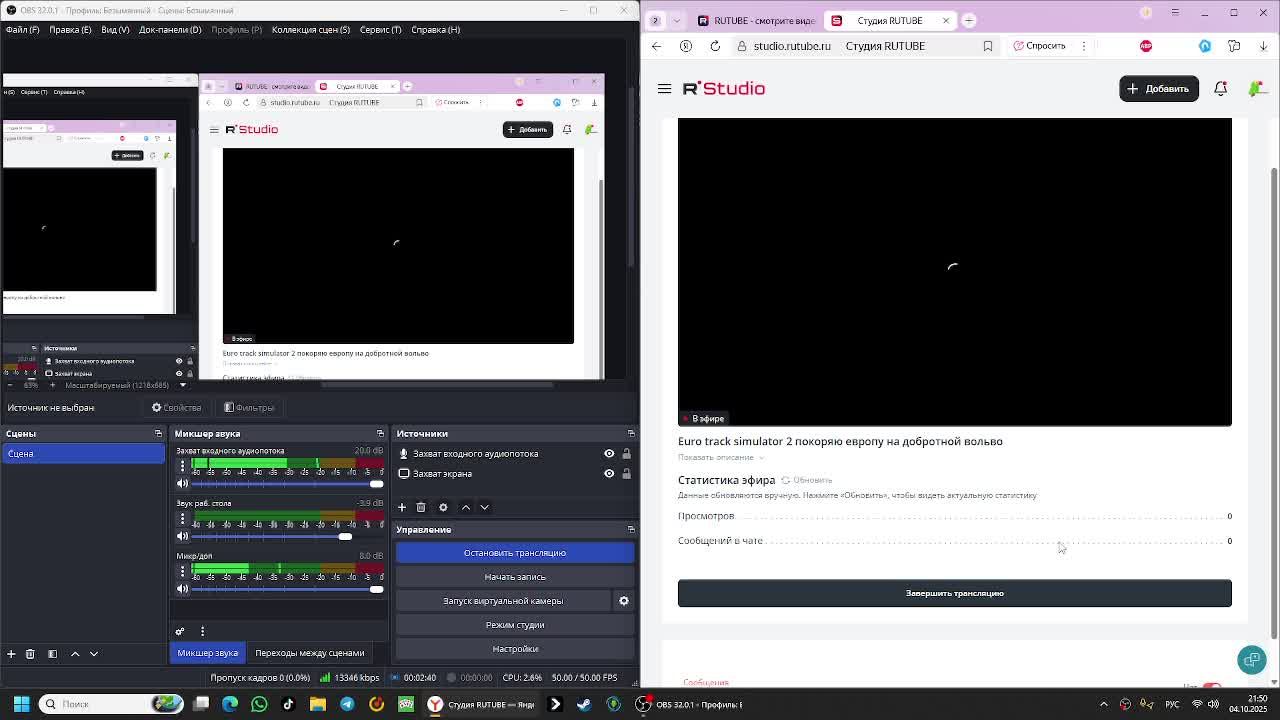The width and height of the screenshot is (1280, 720).
Task: Delete selected source using trash icon
Action: 421,507
